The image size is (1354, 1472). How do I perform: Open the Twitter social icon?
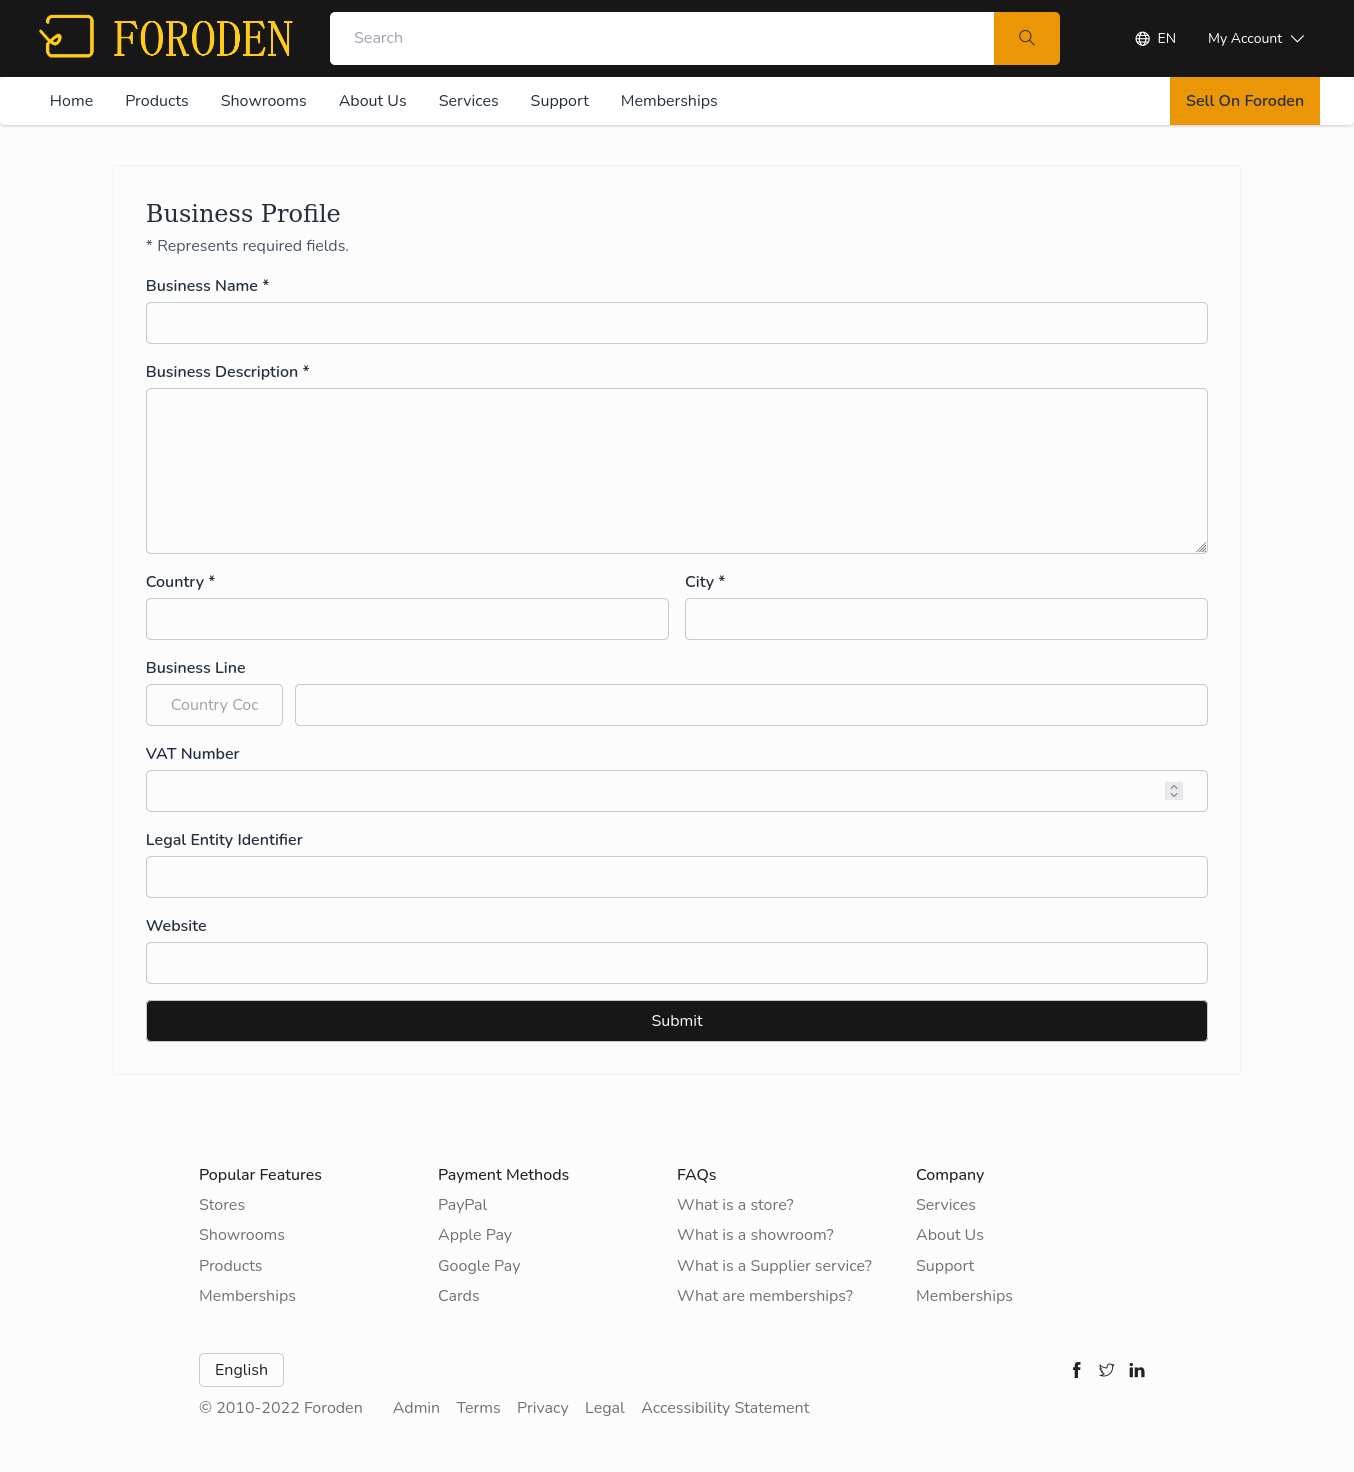point(1106,1370)
